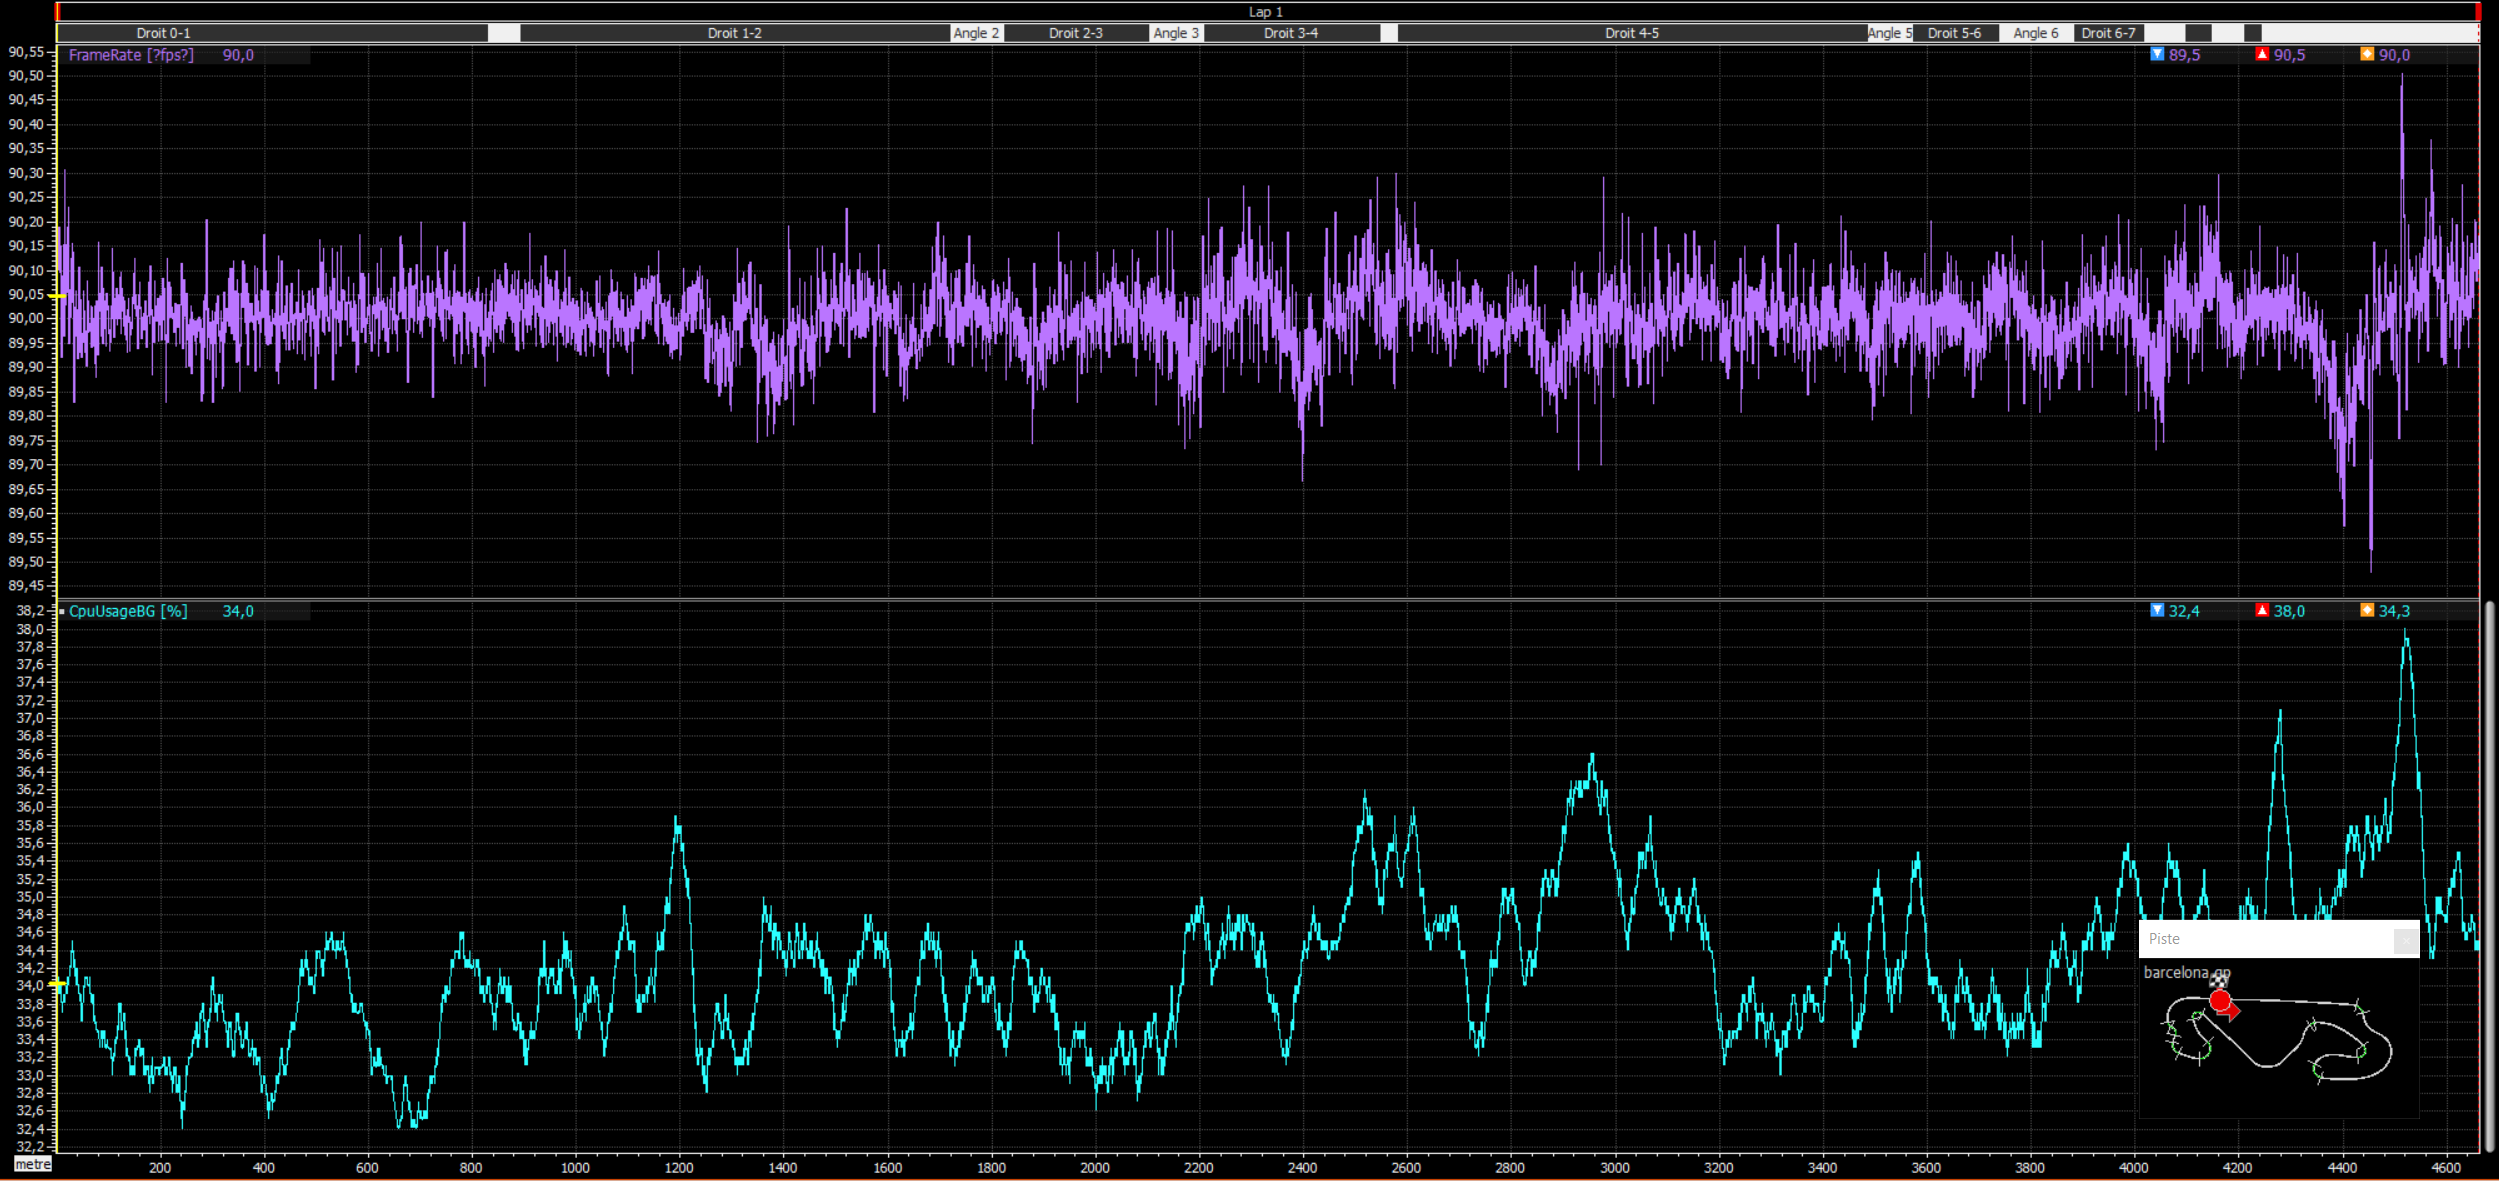This screenshot has height=1181, width=2499.
Task: Click the yellow cursor marker on FrameRate axis
Action: (57, 296)
